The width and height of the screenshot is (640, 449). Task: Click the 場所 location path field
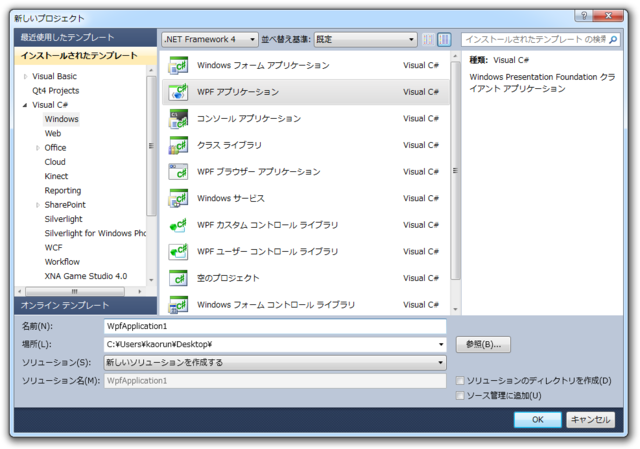[275, 345]
